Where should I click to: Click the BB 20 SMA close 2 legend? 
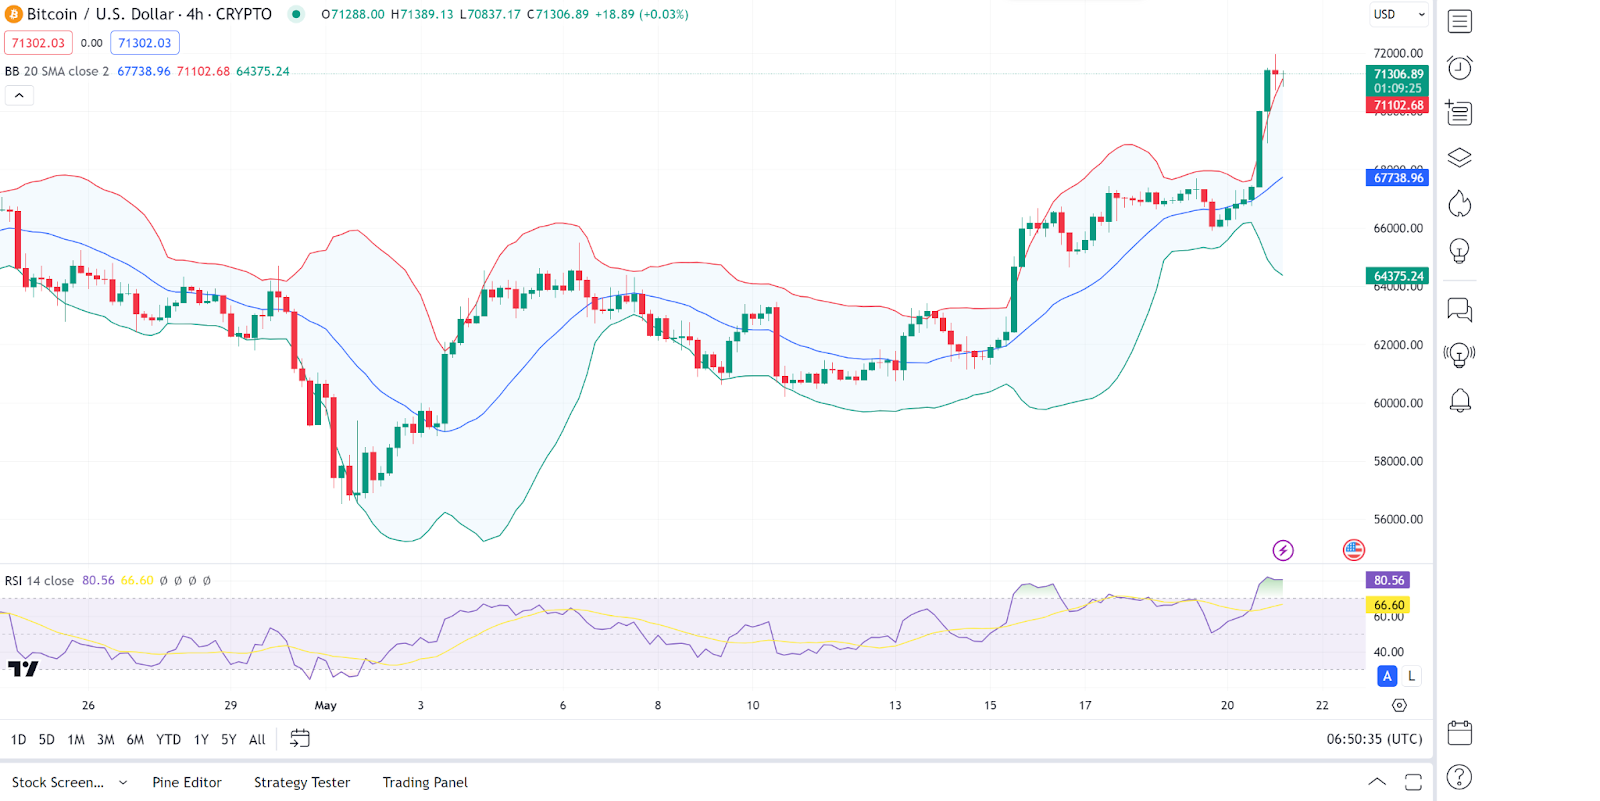[57, 72]
